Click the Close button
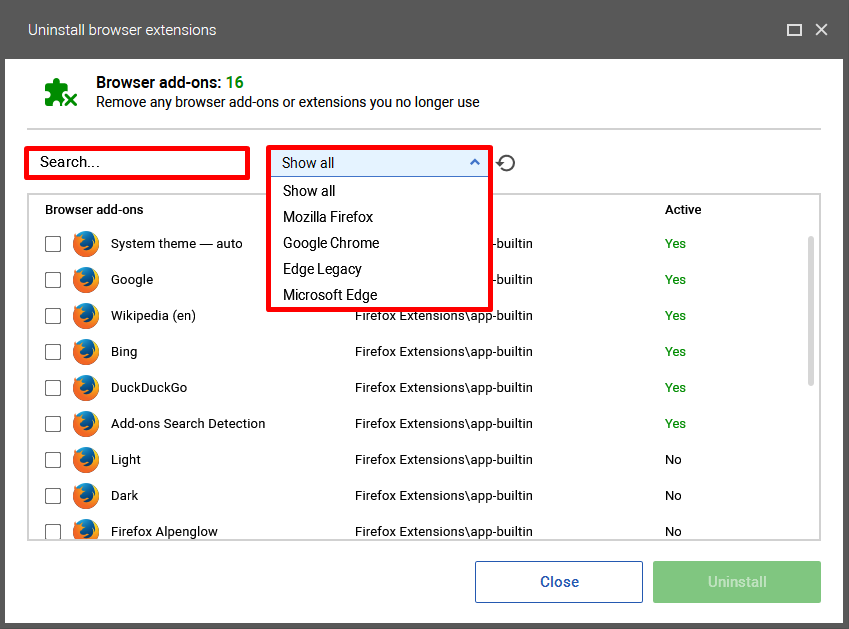Viewport: 849px width, 629px height. (559, 582)
